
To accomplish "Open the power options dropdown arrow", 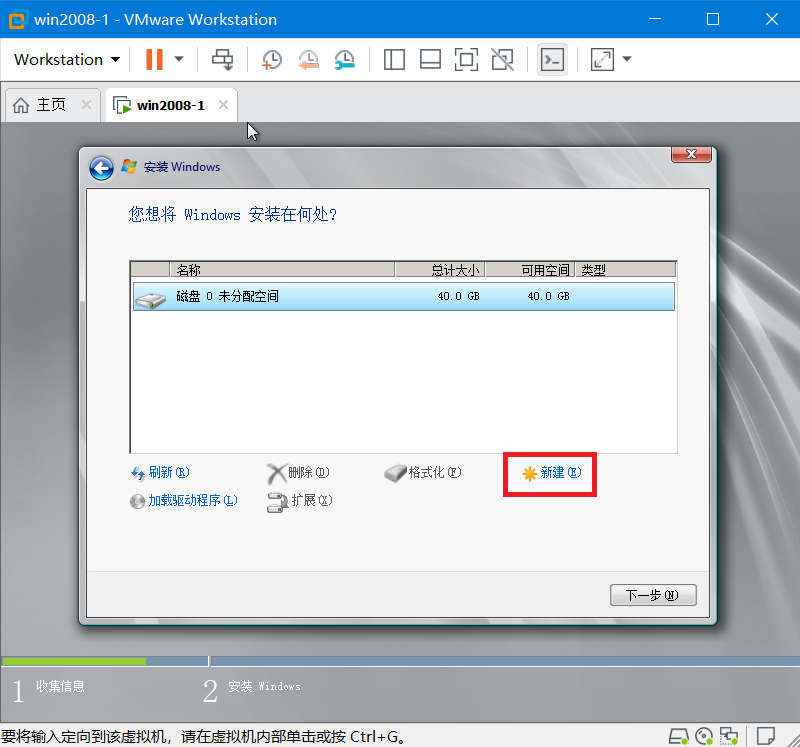I will [179, 59].
